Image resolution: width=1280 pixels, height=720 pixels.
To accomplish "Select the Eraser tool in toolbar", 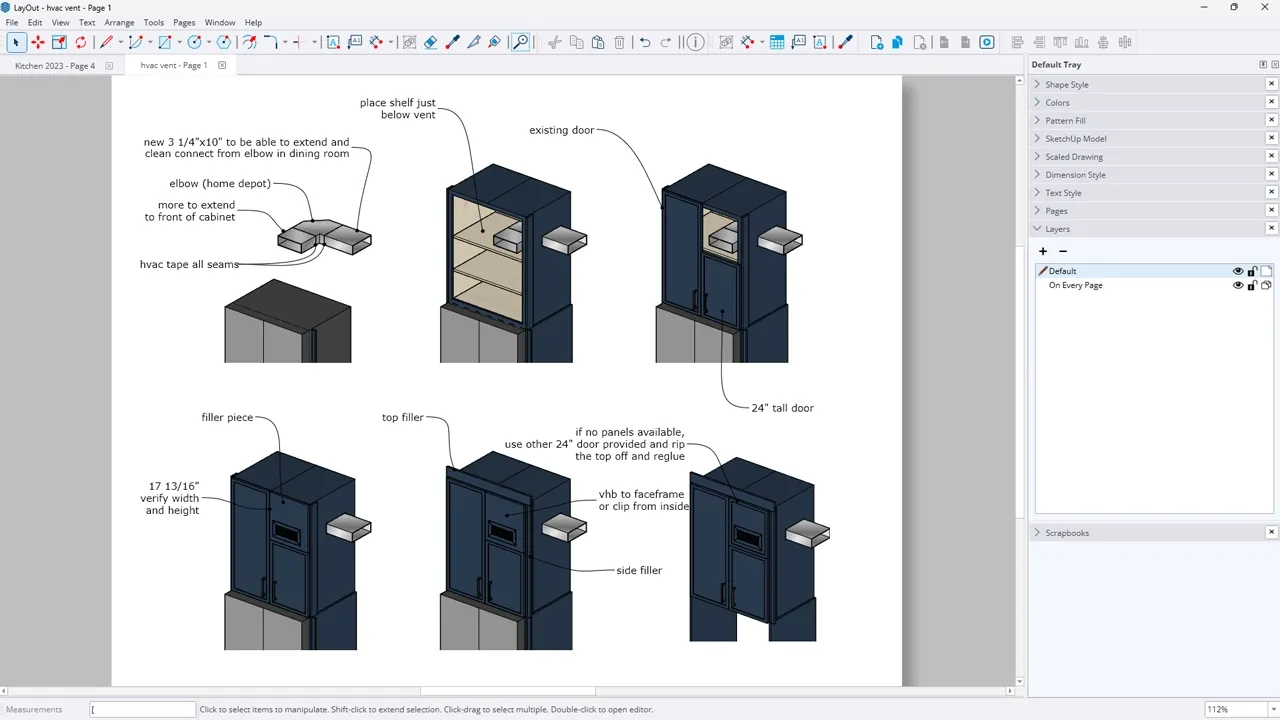I will coord(430,42).
